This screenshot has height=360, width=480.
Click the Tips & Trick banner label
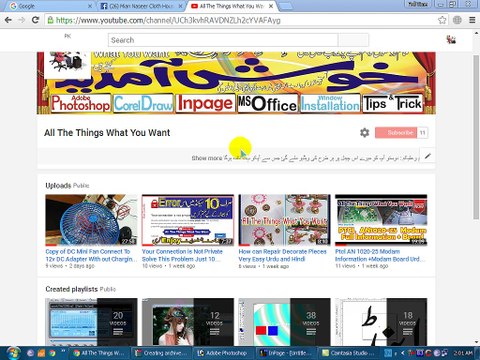point(392,103)
